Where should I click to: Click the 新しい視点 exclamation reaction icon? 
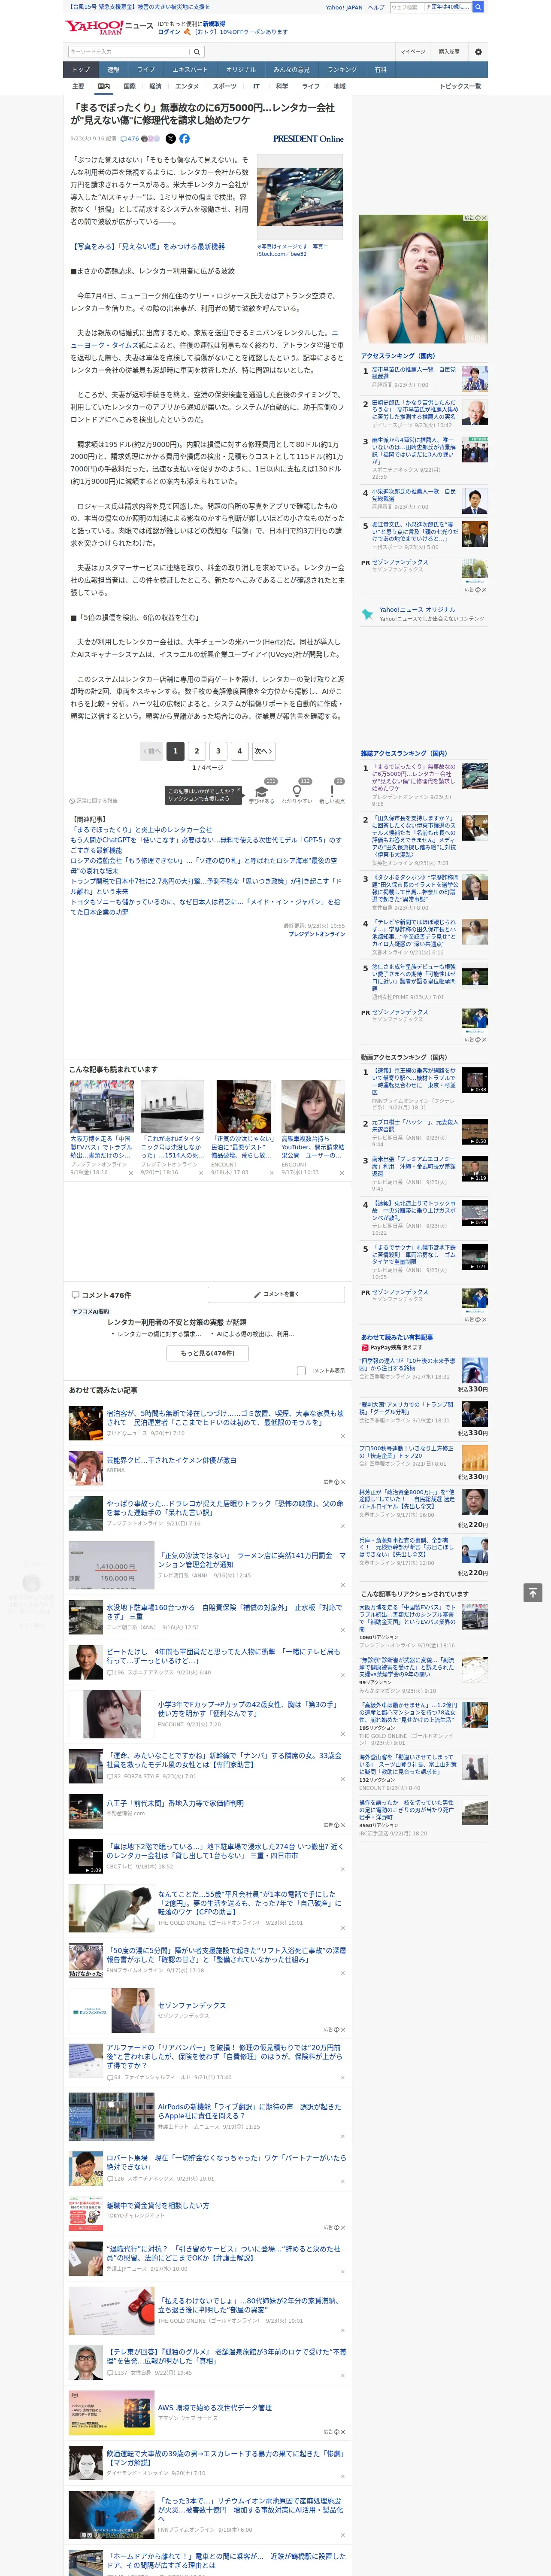[332, 790]
